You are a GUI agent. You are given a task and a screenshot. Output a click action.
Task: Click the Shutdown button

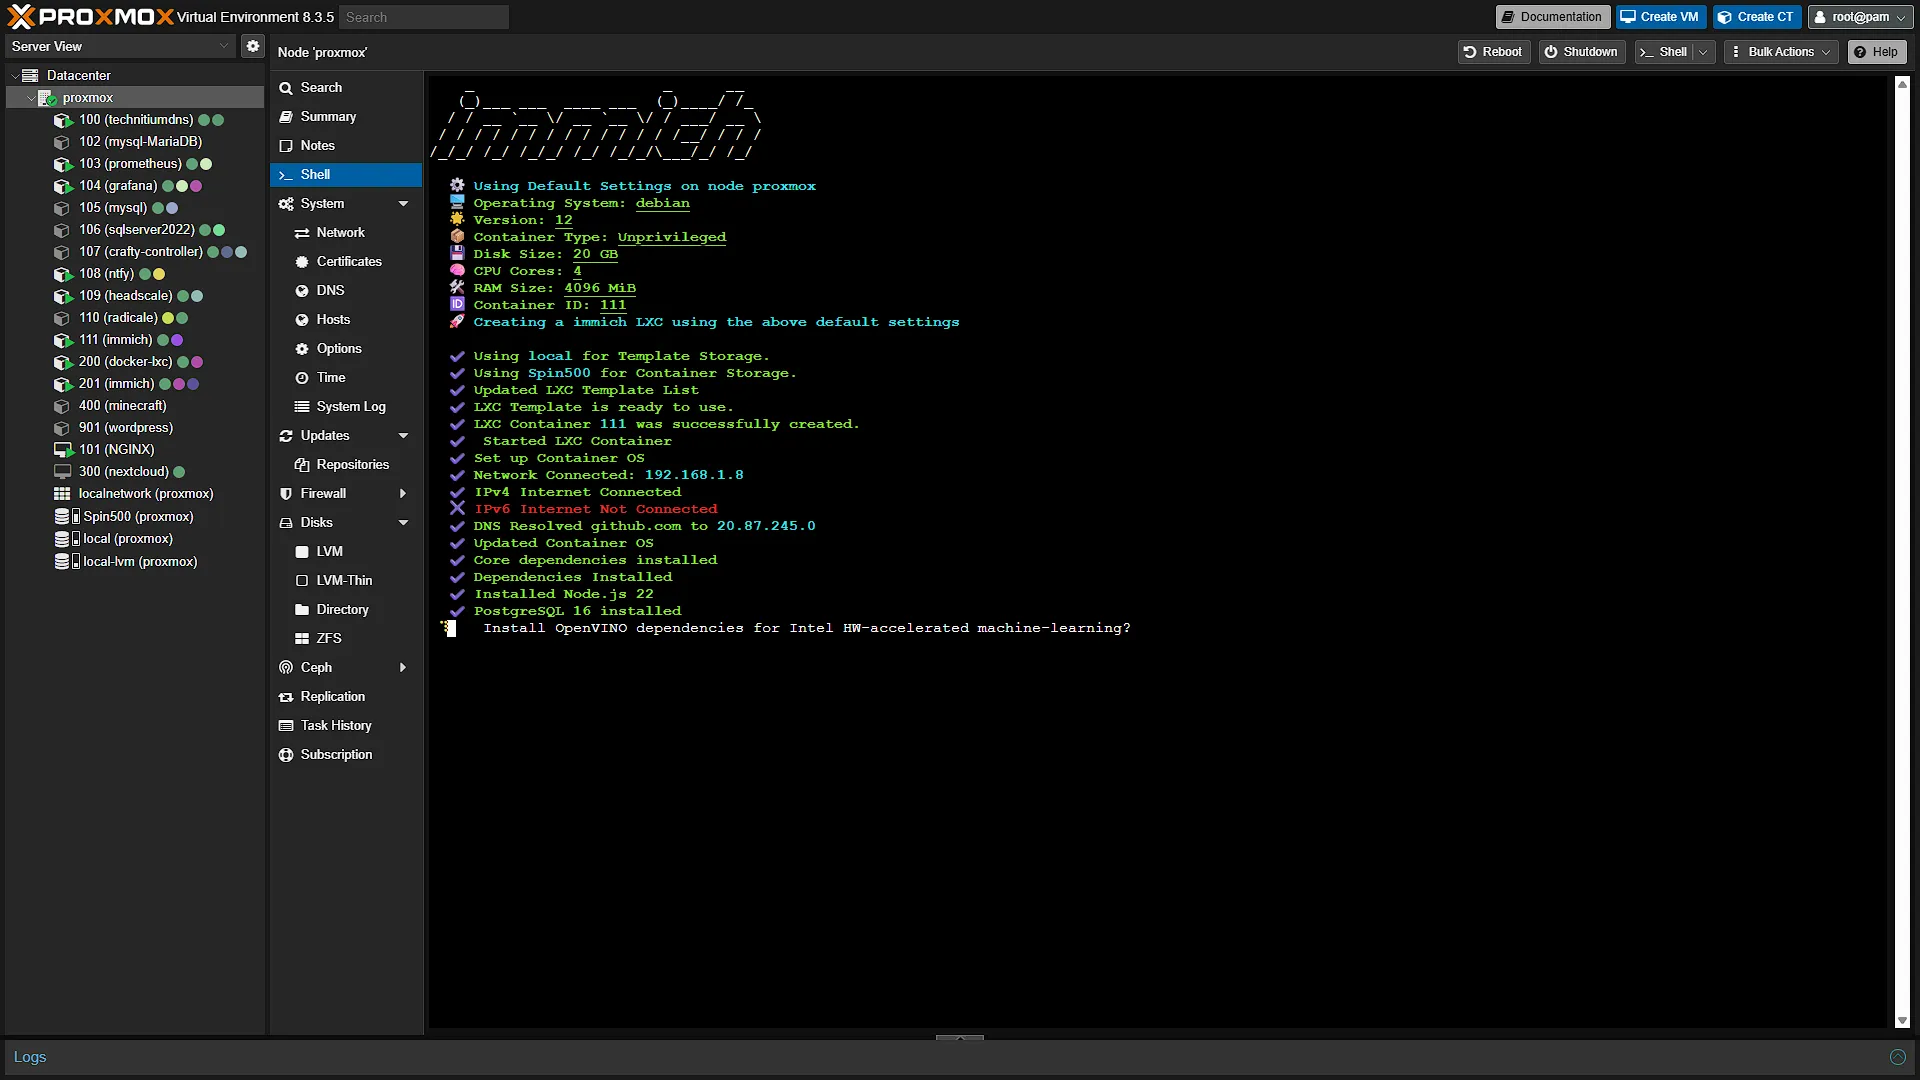(x=1582, y=52)
